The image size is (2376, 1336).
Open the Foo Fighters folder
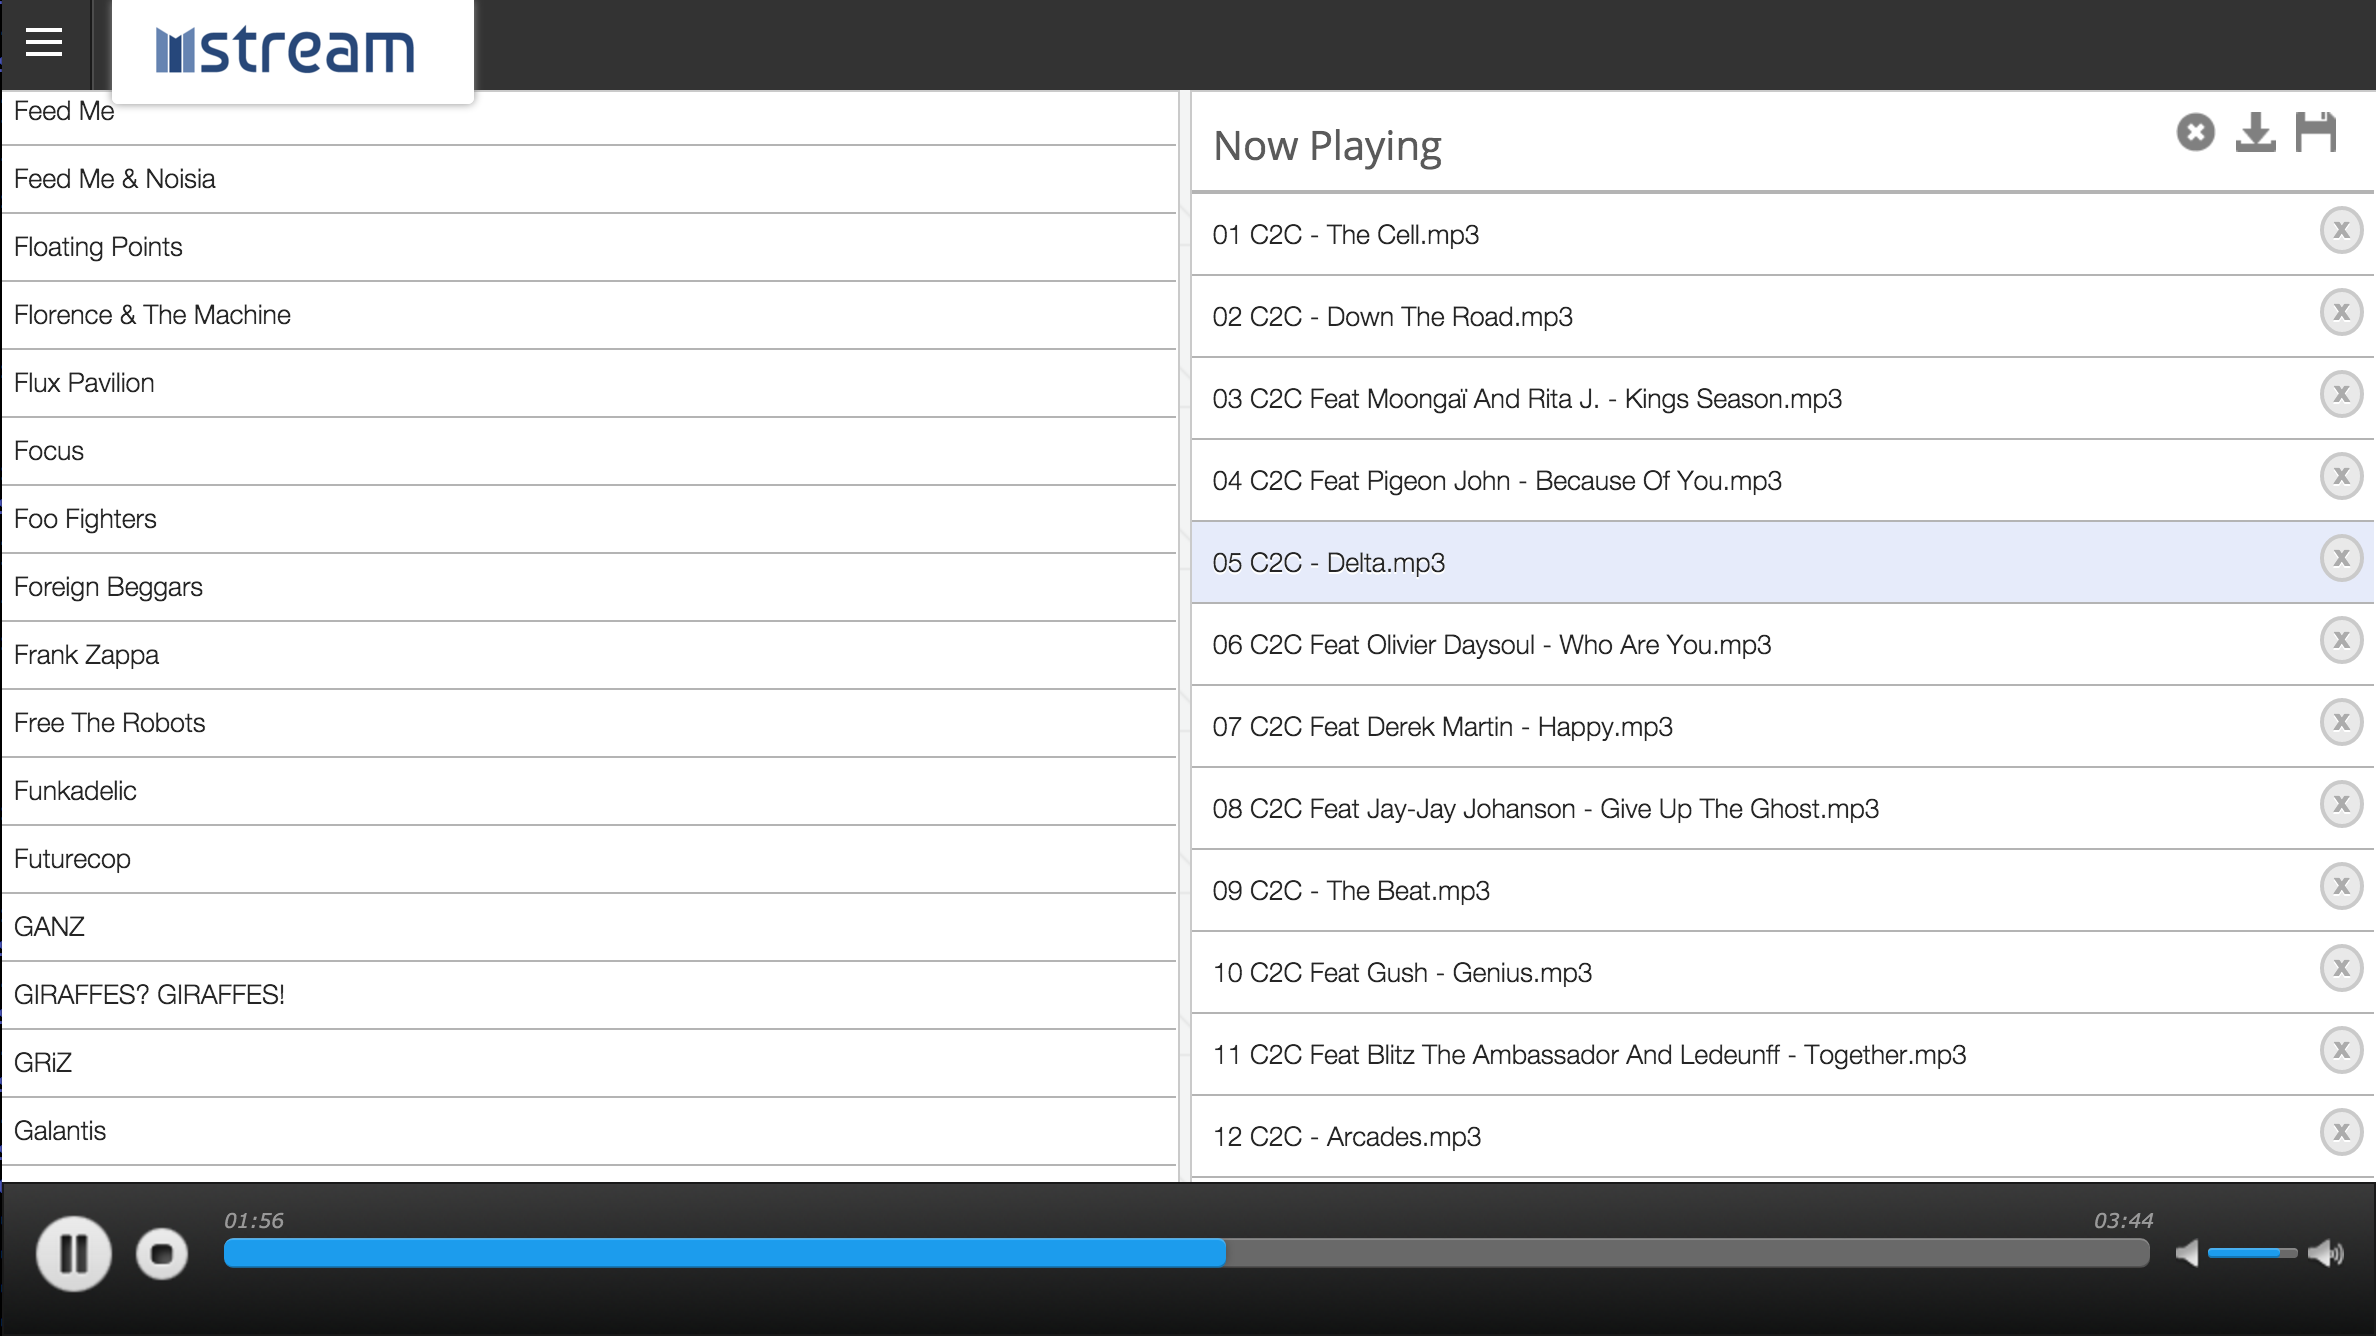(x=85, y=519)
